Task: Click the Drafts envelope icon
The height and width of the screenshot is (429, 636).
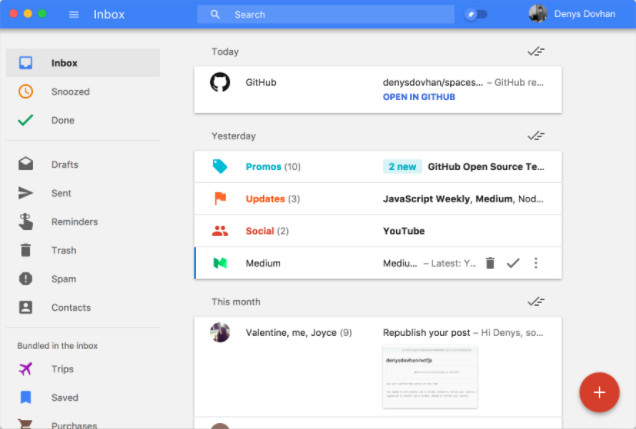Action: pos(26,164)
